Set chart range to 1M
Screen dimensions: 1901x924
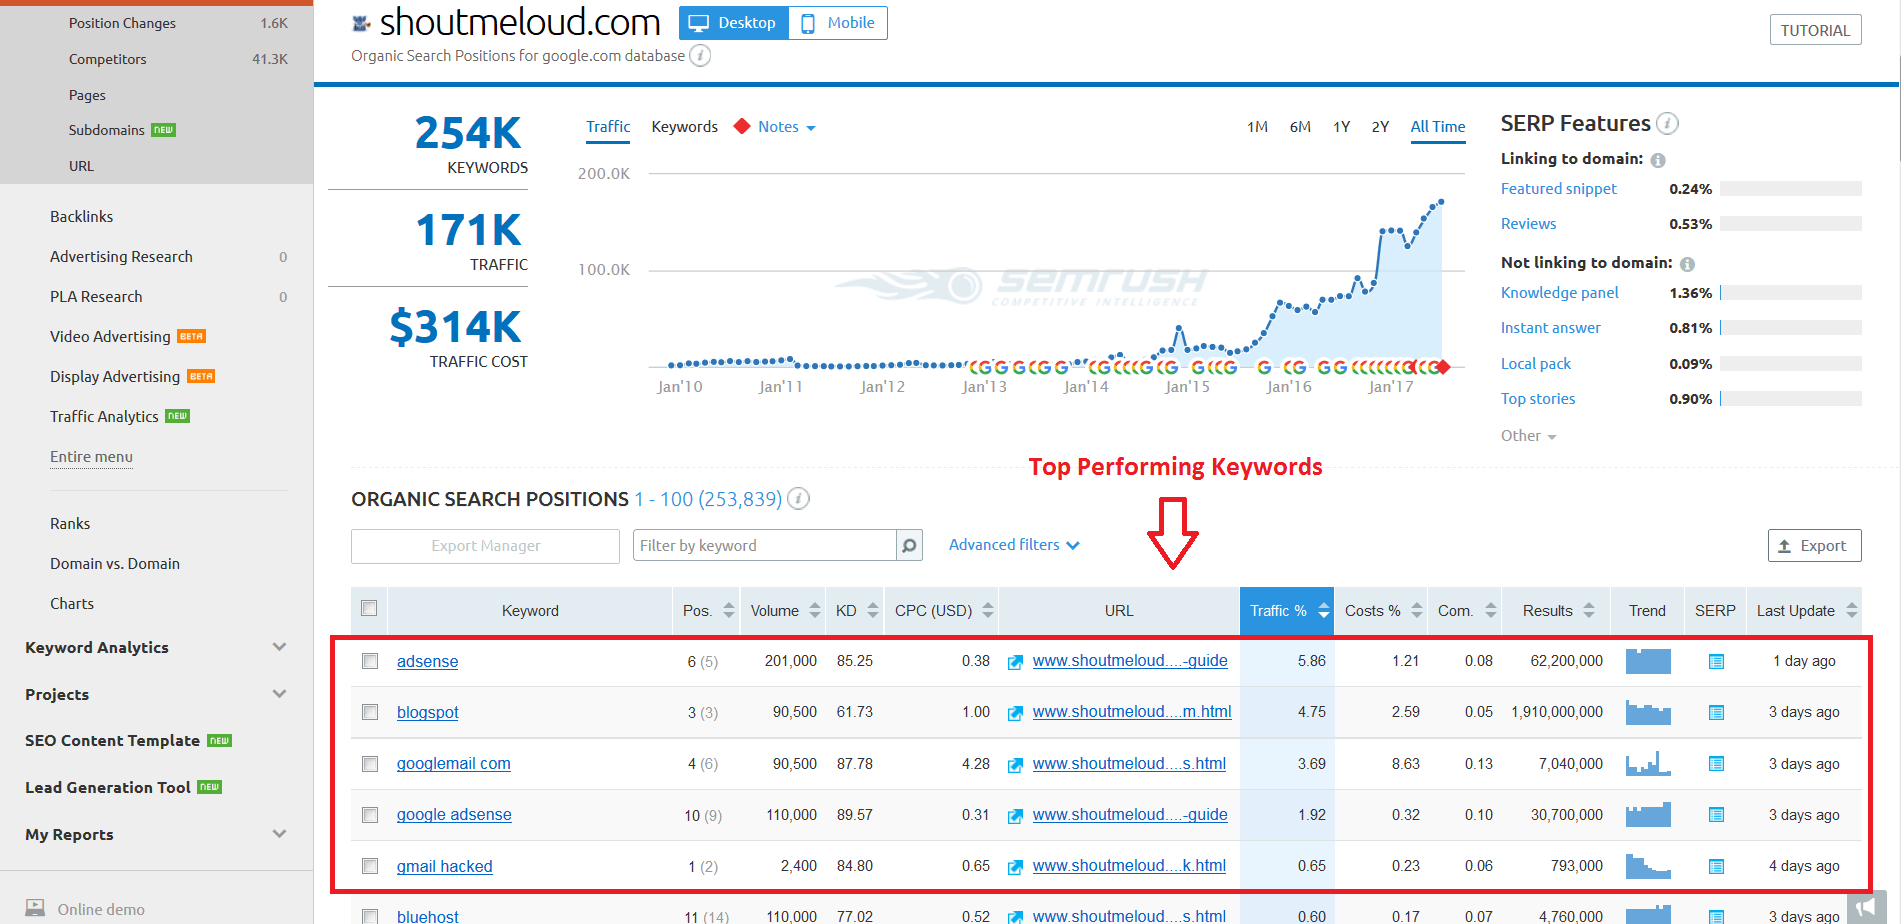pos(1257,127)
